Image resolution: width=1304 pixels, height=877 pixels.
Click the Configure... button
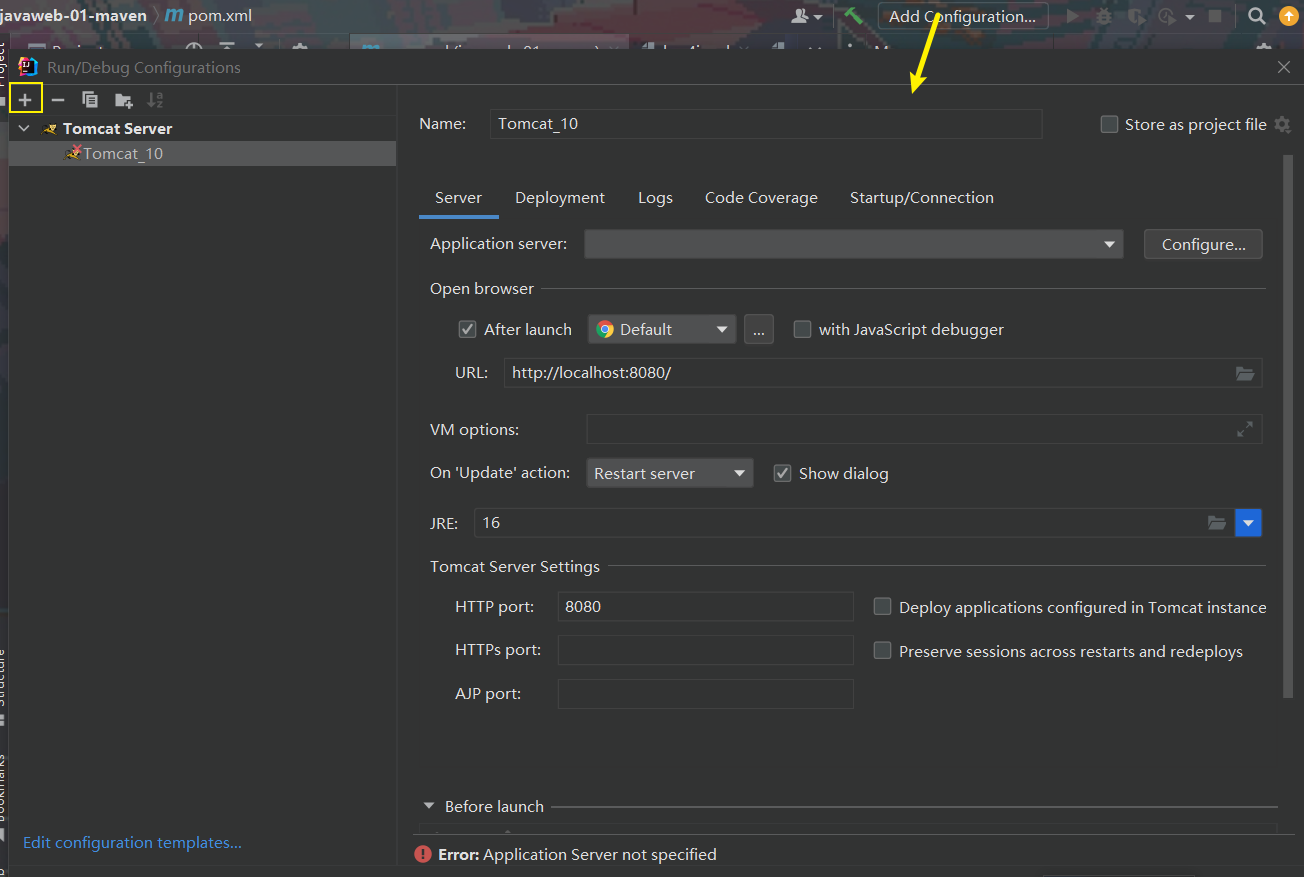(x=1203, y=244)
